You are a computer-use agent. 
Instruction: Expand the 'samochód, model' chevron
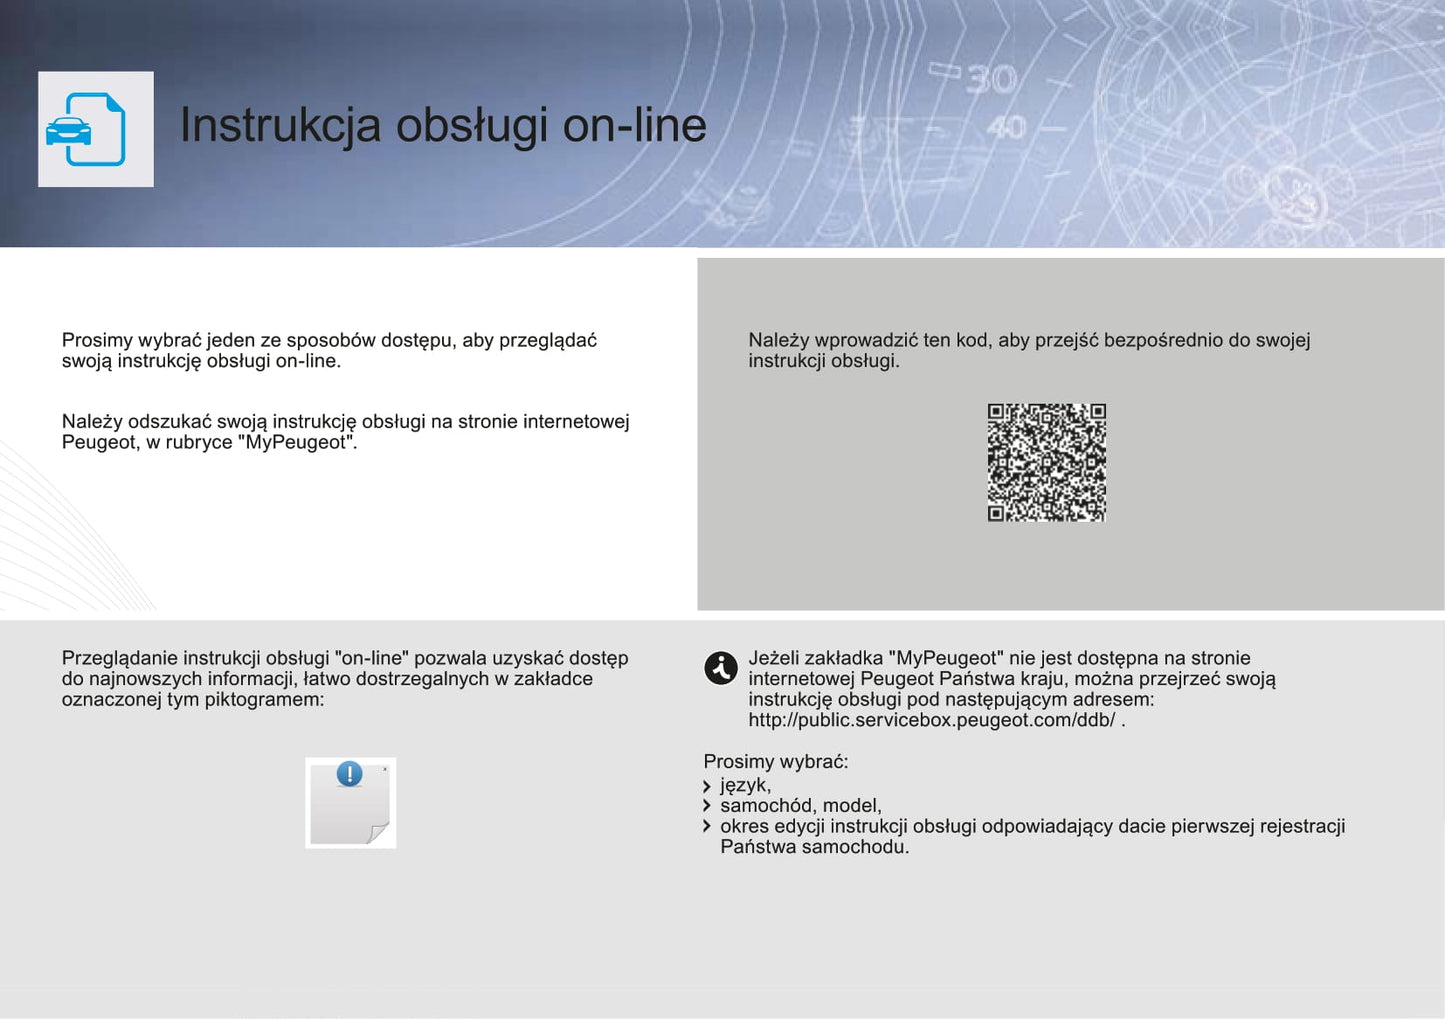[x=709, y=804]
